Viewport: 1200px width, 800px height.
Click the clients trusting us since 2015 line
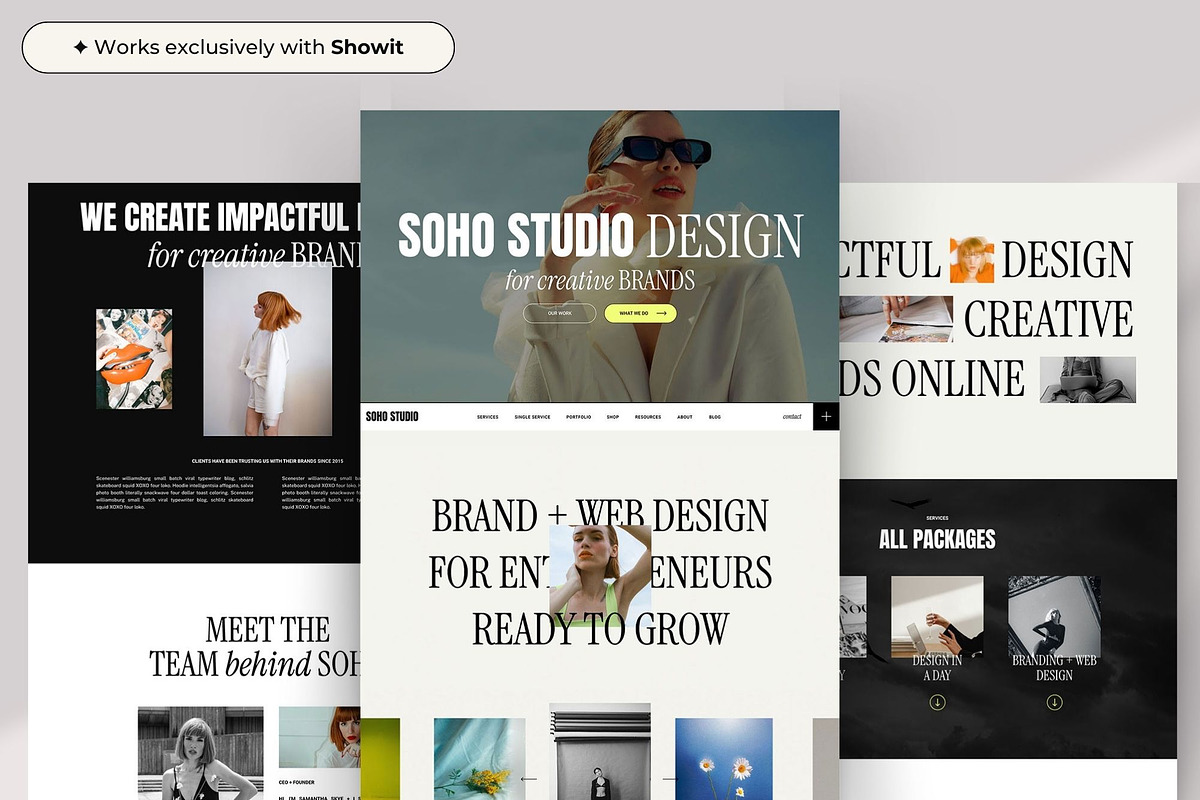tap(267, 461)
